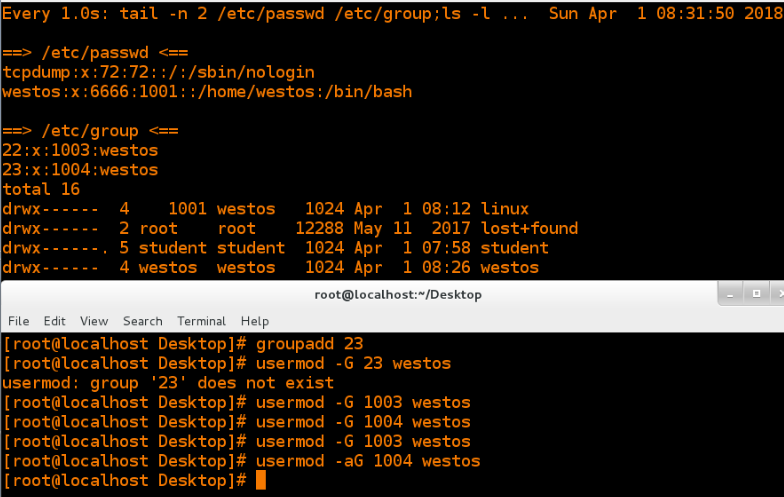Screen dimensions: 784x497
Task: Open the Terminal menu
Action: click(202, 321)
